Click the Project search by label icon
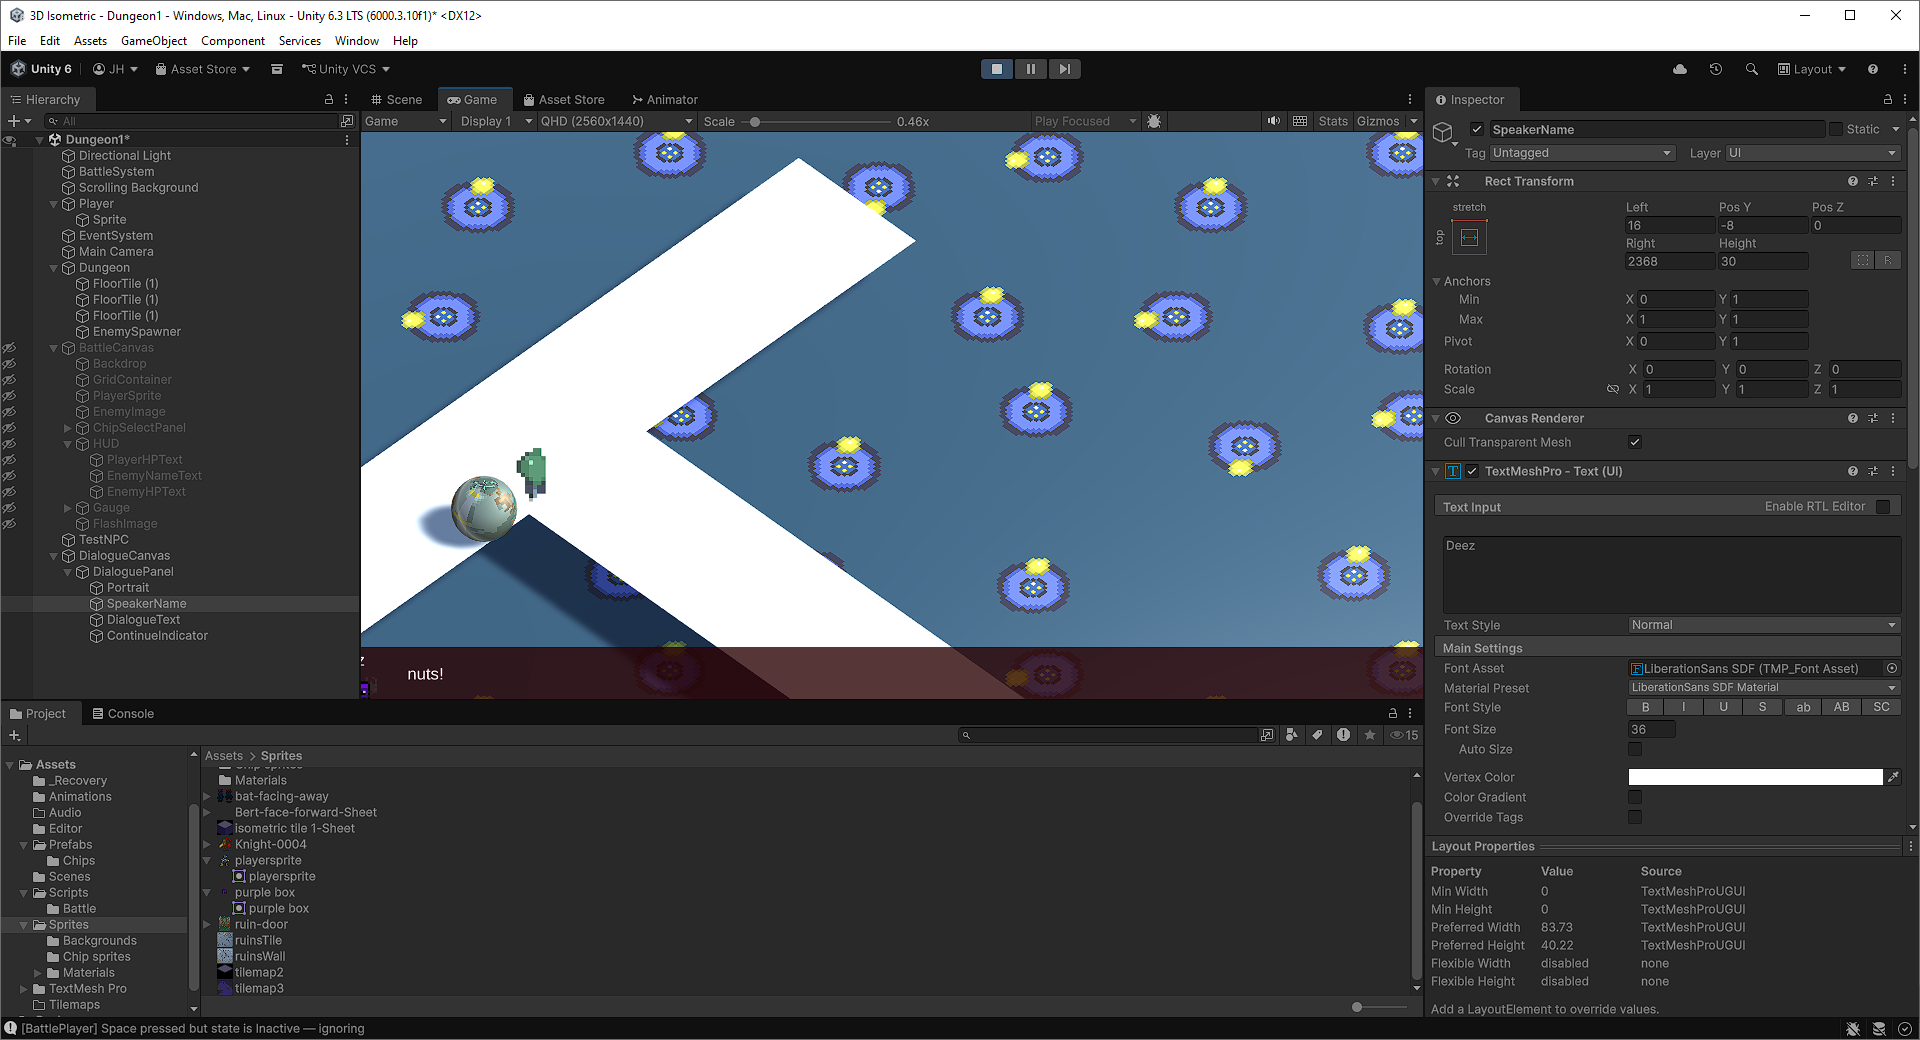This screenshot has height=1040, width=1920. [x=1318, y=735]
